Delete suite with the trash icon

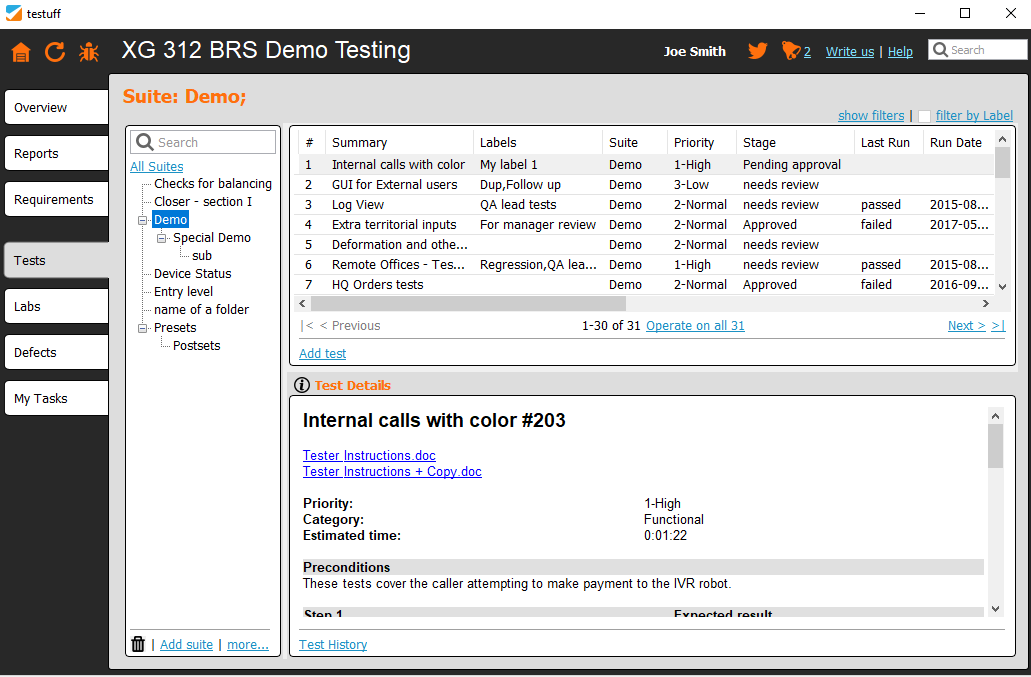tap(137, 644)
